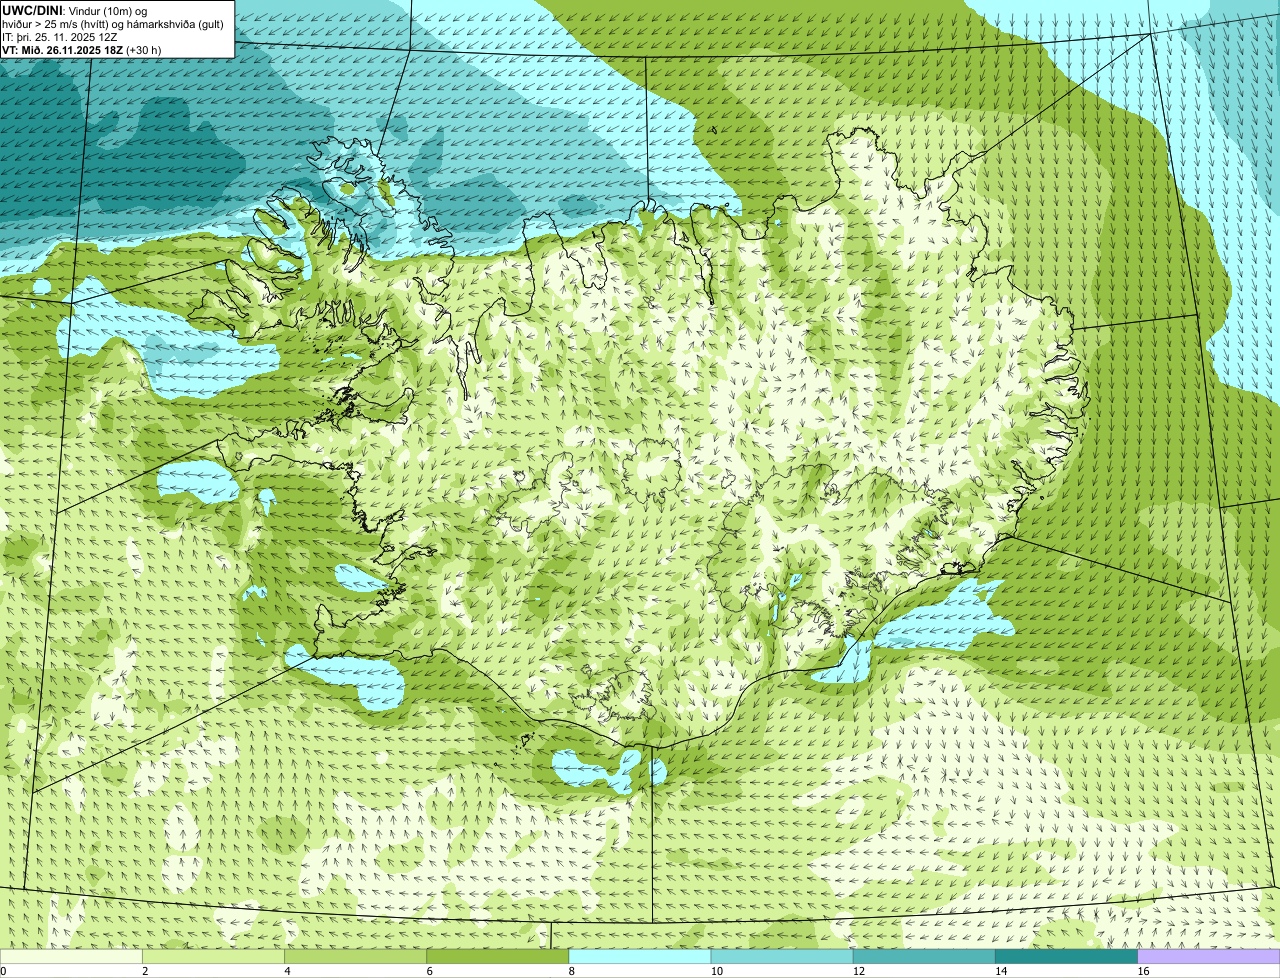
Task: Click the legend scale label "16"
Action: point(1142,971)
